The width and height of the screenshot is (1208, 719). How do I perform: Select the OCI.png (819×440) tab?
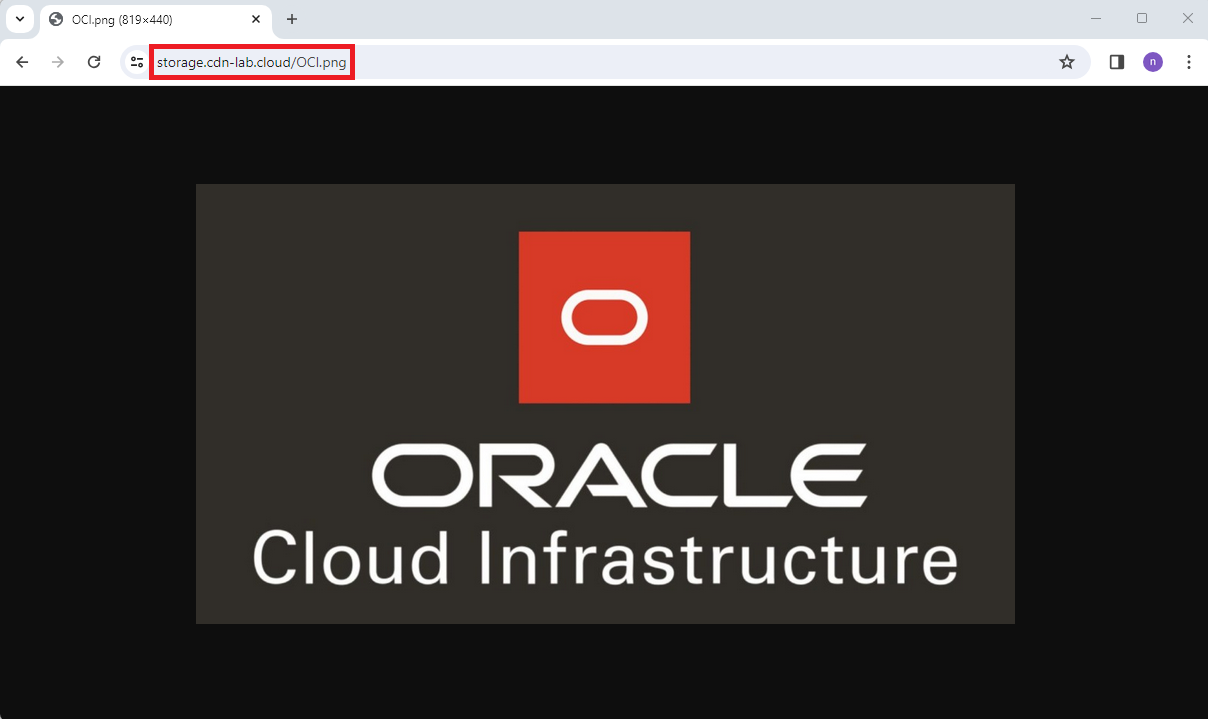point(156,20)
